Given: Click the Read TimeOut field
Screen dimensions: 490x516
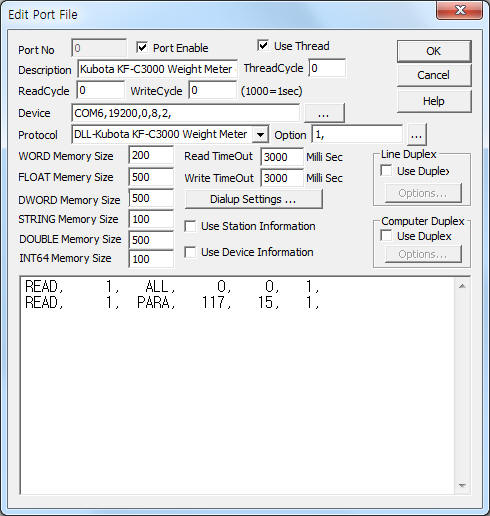Looking at the screenshot, I should [x=282, y=157].
